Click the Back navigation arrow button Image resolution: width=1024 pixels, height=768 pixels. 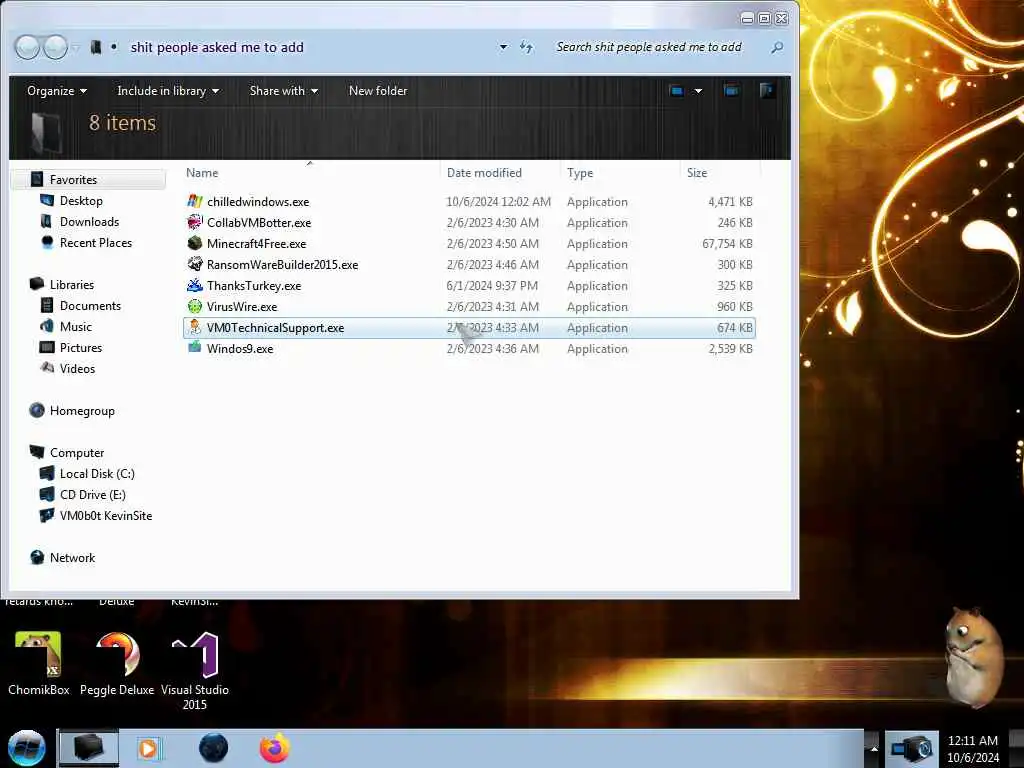[x=27, y=47]
